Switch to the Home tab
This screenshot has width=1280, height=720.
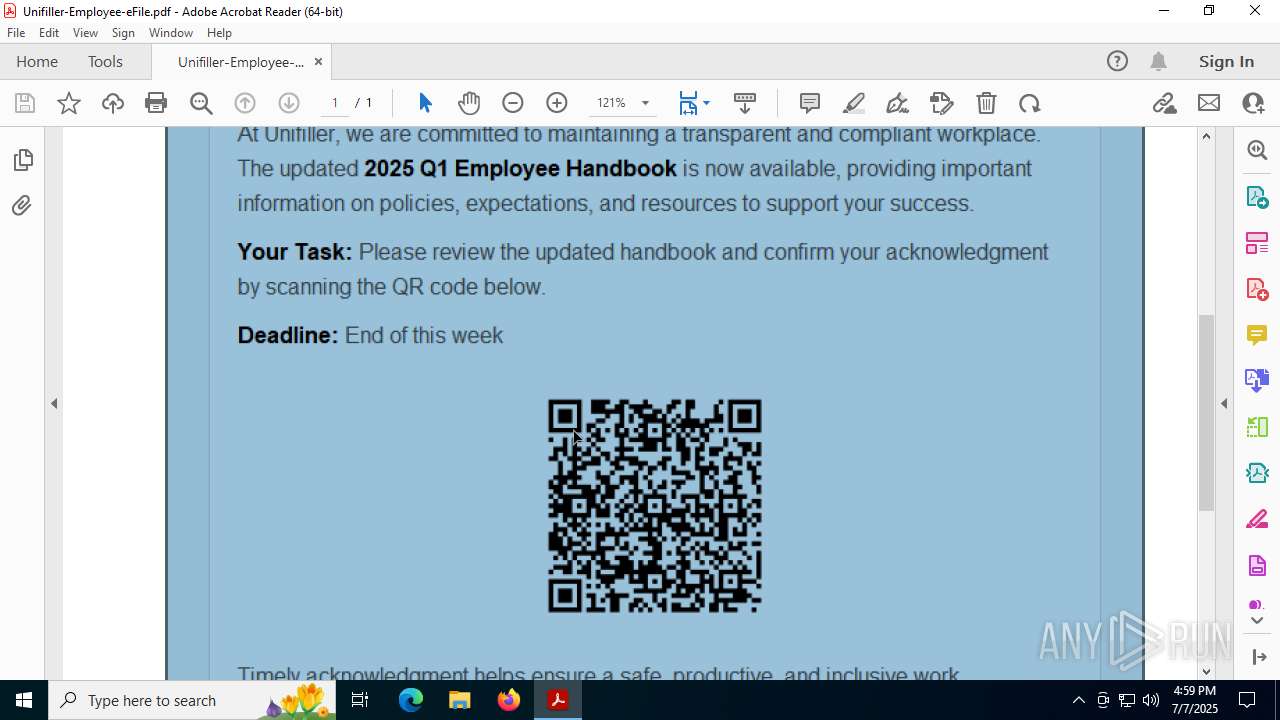[37, 62]
